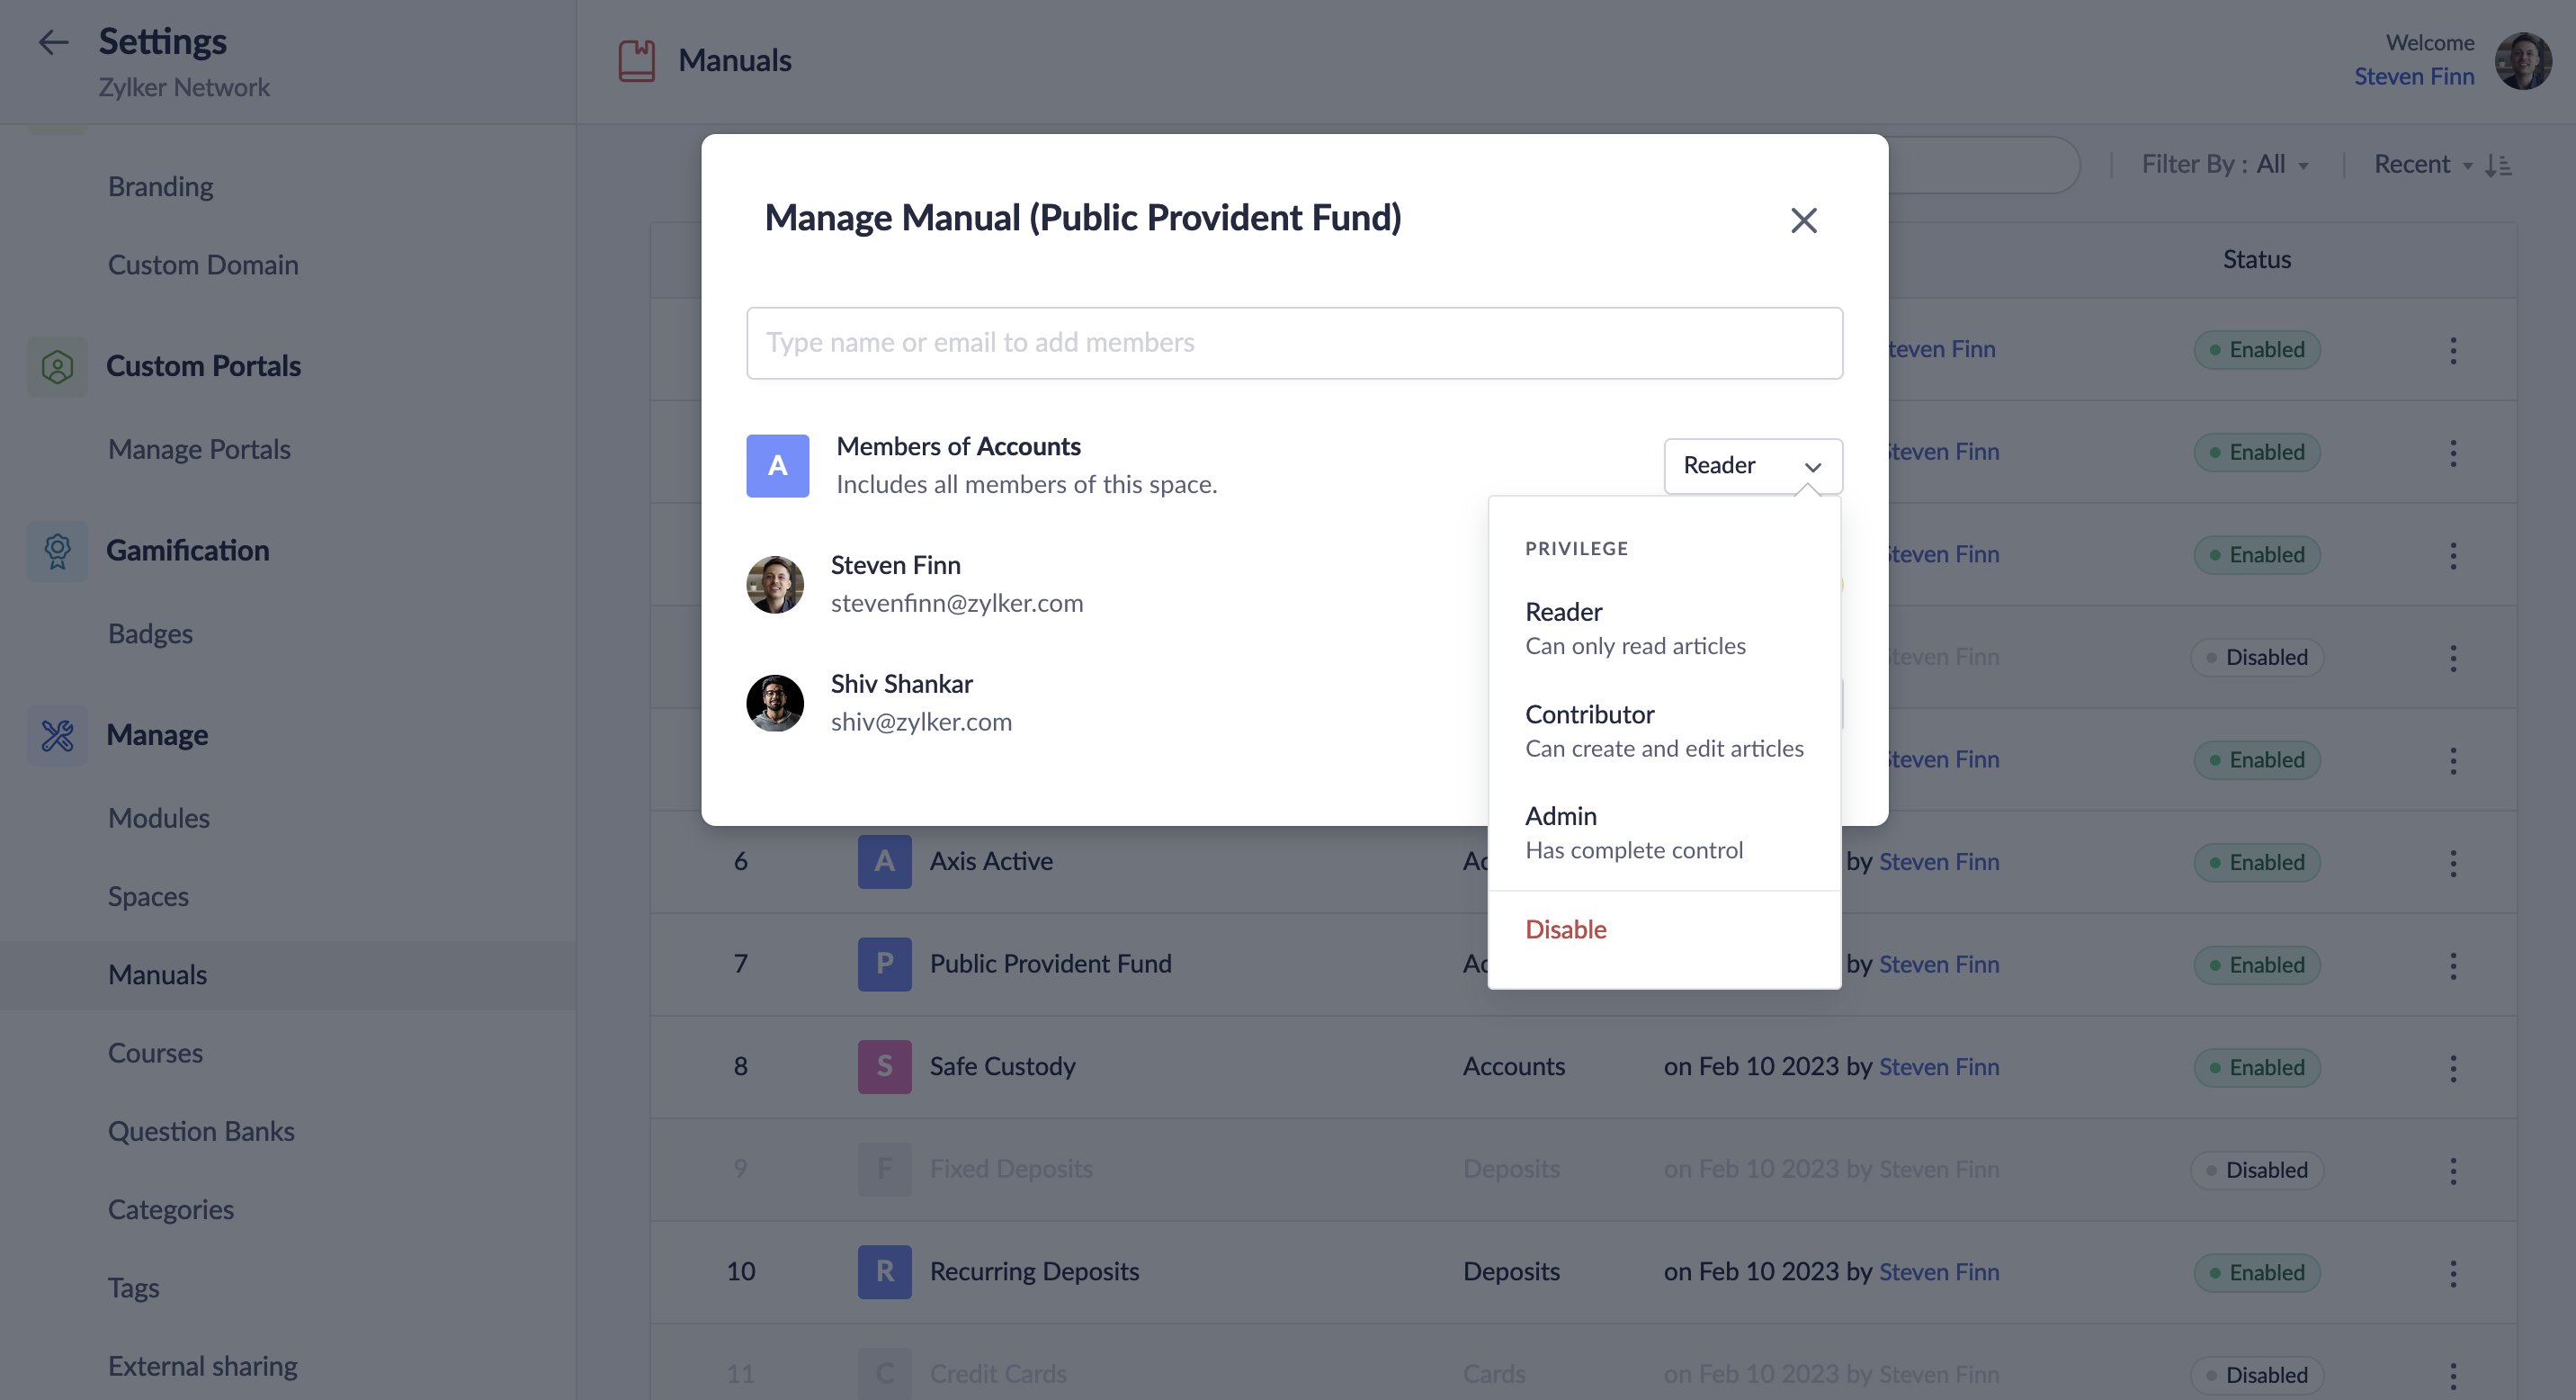Click the Recurring Deposits 'R' icon
The image size is (2576, 1400).
point(884,1271)
